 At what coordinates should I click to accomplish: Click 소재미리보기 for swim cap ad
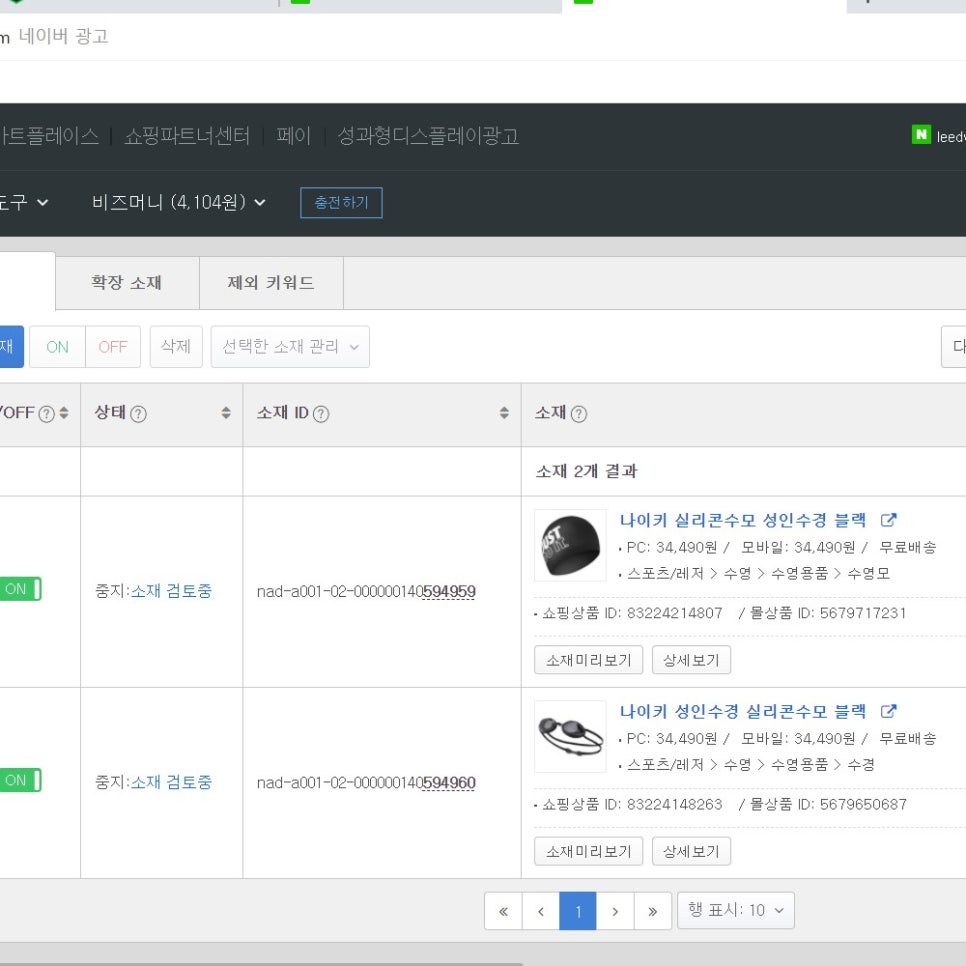[588, 660]
